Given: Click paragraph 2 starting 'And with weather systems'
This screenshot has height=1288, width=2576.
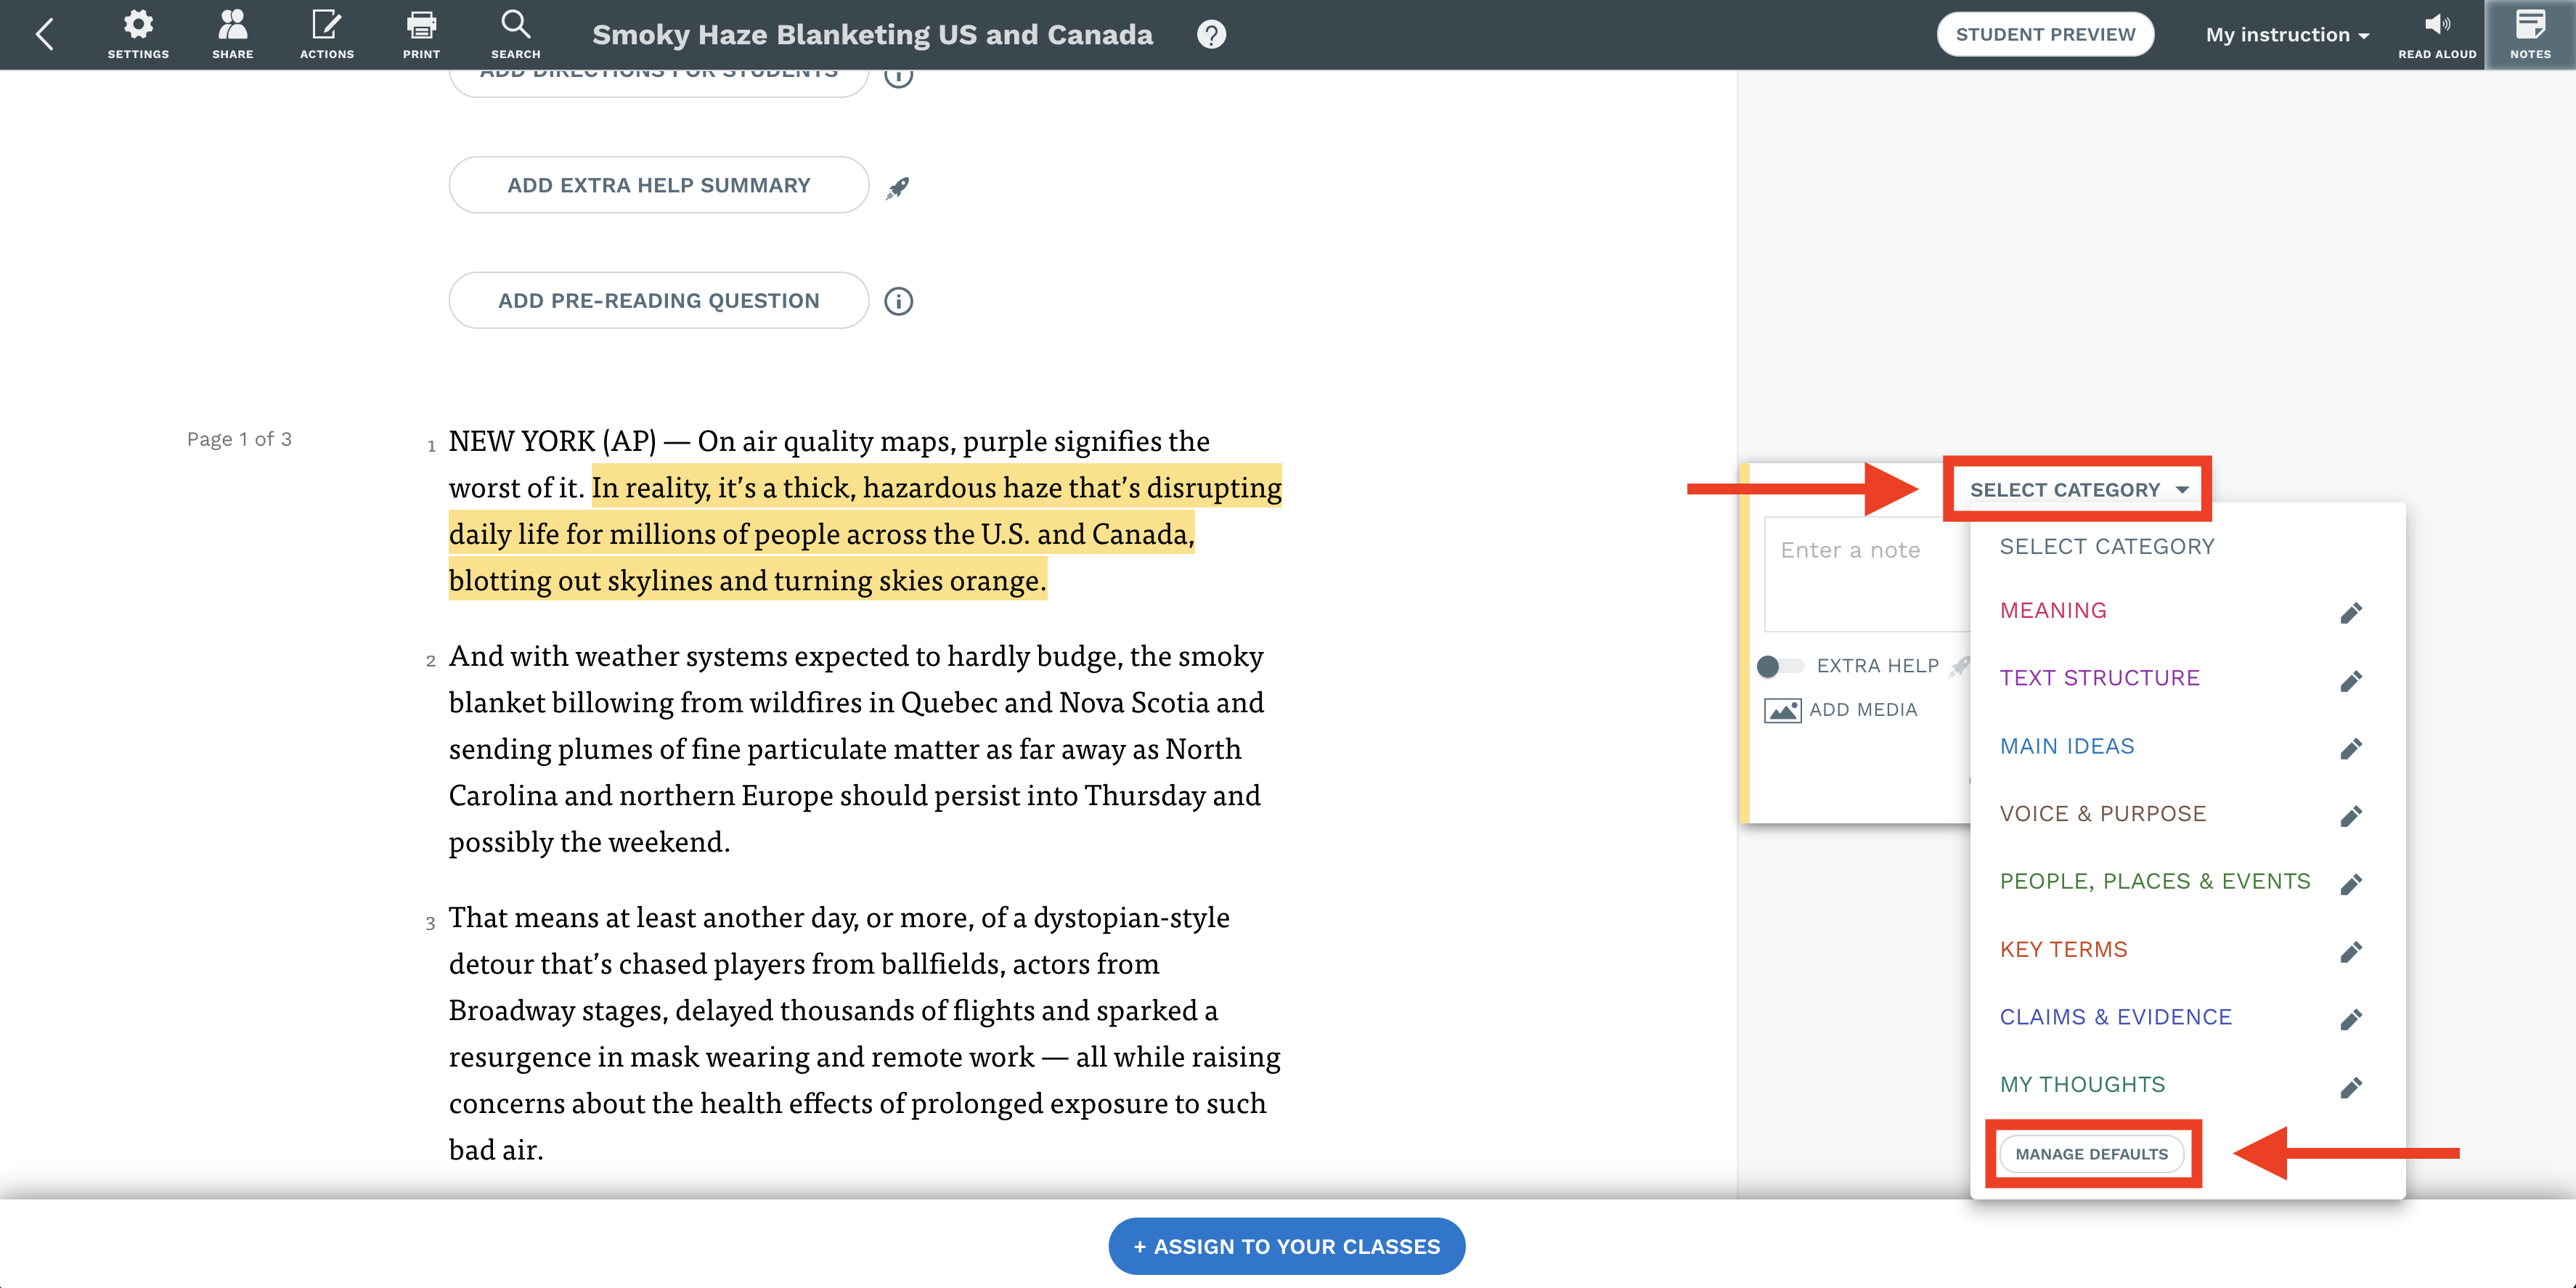Looking at the screenshot, I should click(856, 749).
